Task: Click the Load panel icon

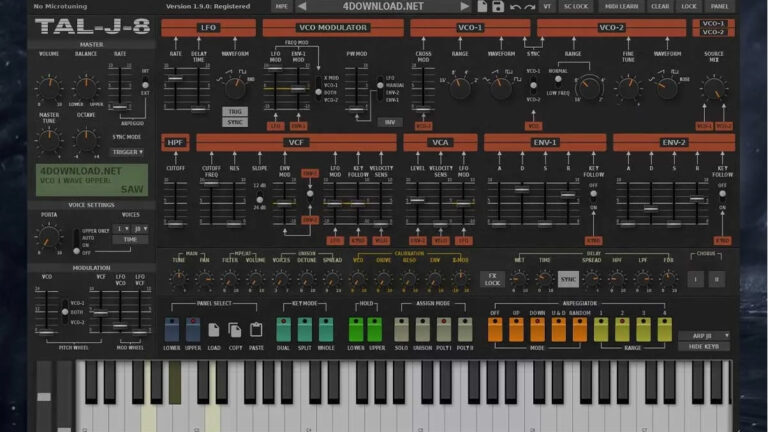Action: [x=214, y=330]
